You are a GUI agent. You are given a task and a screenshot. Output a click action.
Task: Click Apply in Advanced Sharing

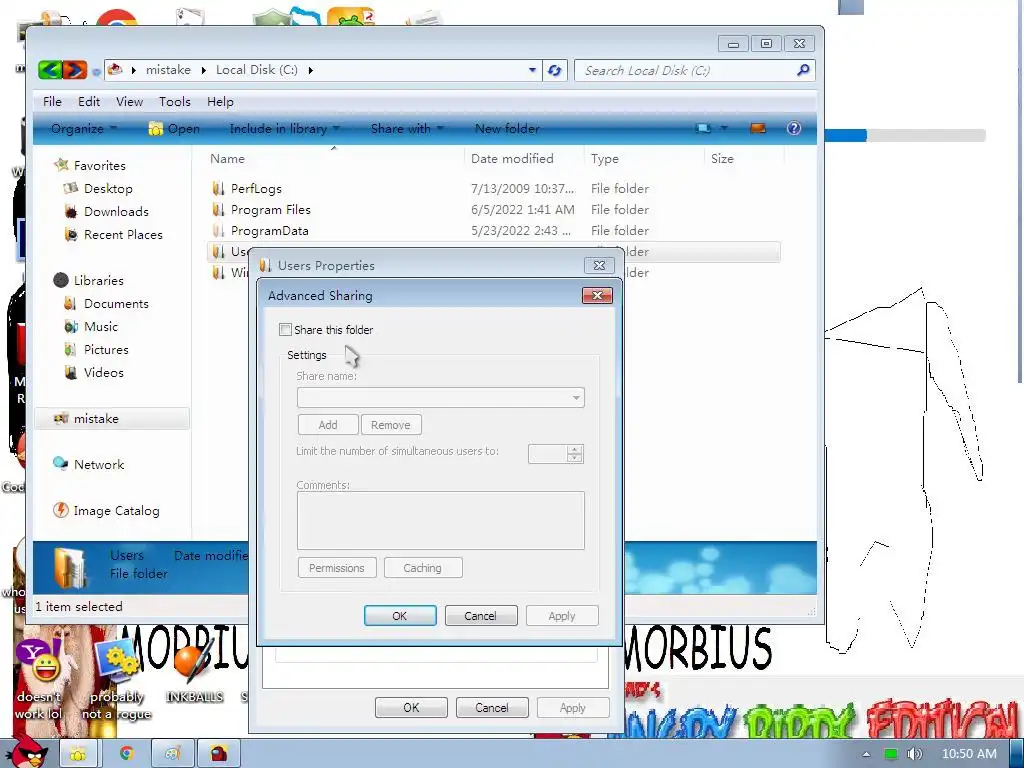pyautogui.click(x=562, y=616)
